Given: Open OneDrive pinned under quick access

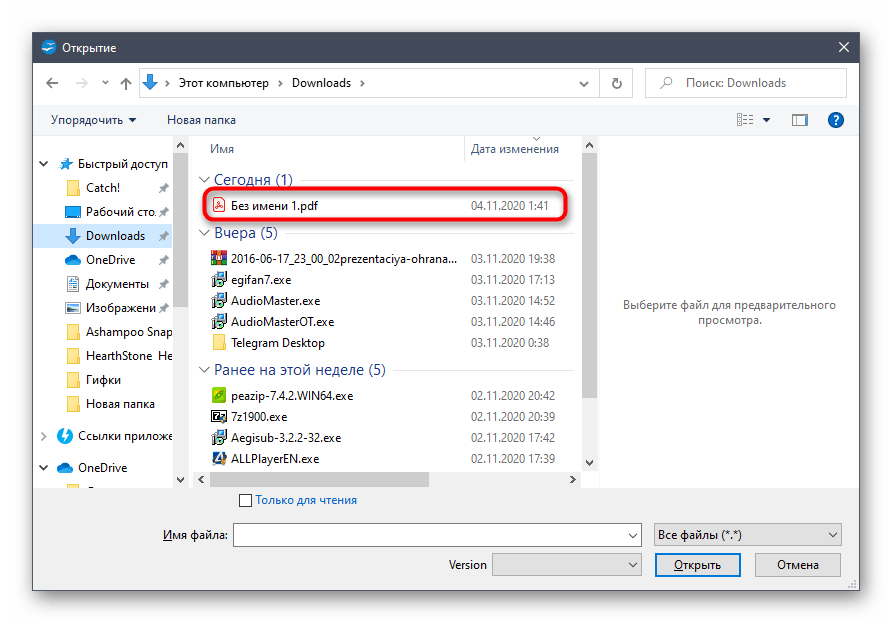Looking at the screenshot, I should point(110,260).
